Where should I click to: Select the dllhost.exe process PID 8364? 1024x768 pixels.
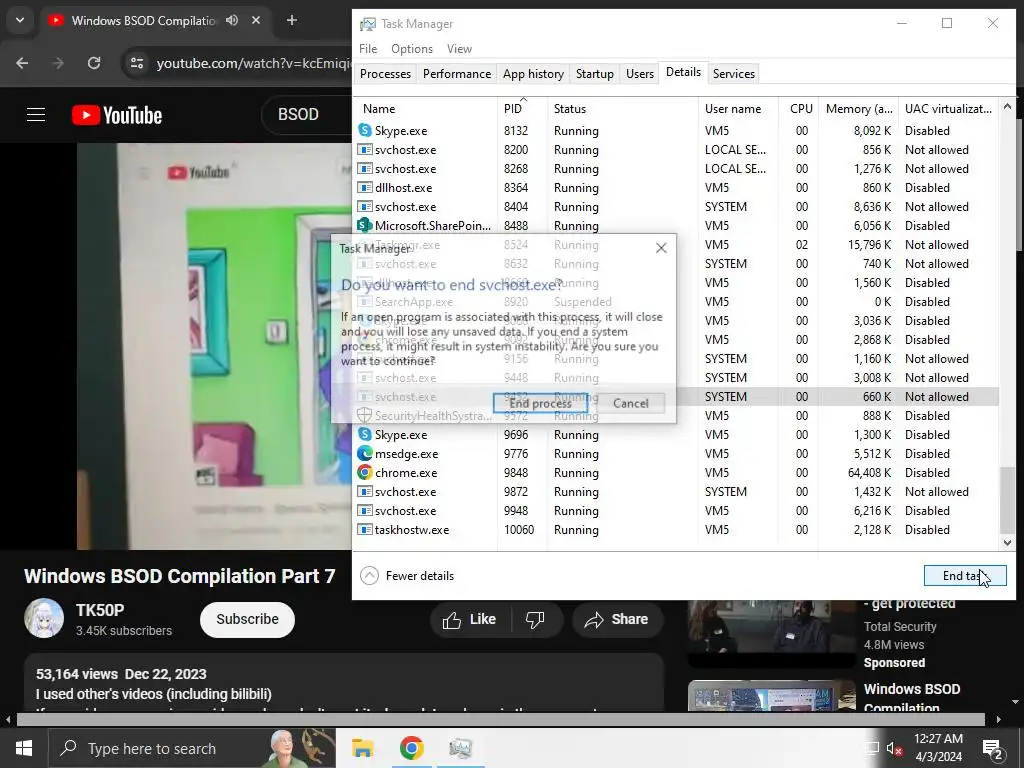pos(676,187)
